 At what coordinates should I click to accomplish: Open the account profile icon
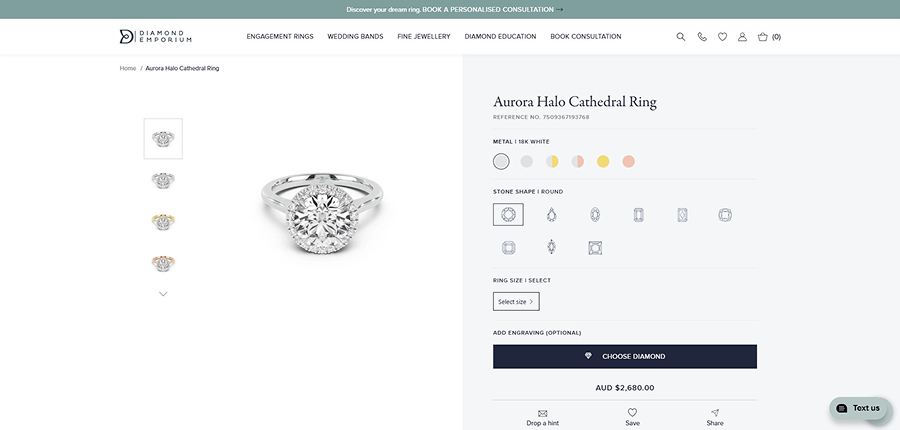(742, 37)
